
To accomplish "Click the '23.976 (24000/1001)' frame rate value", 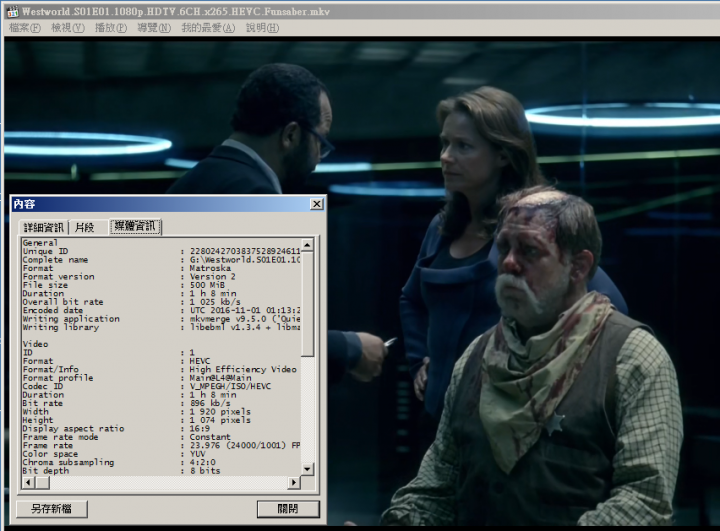I will 238,445.
